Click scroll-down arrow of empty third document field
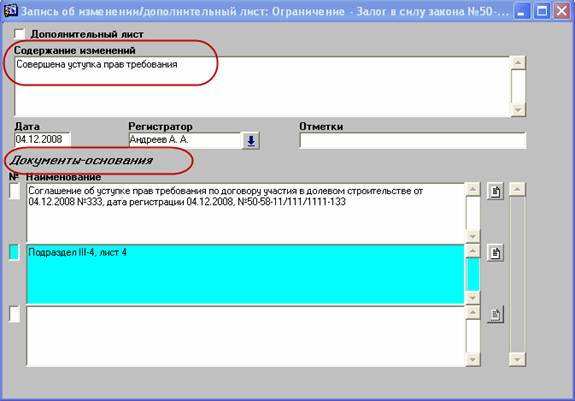The image size is (575, 401). click(472, 359)
